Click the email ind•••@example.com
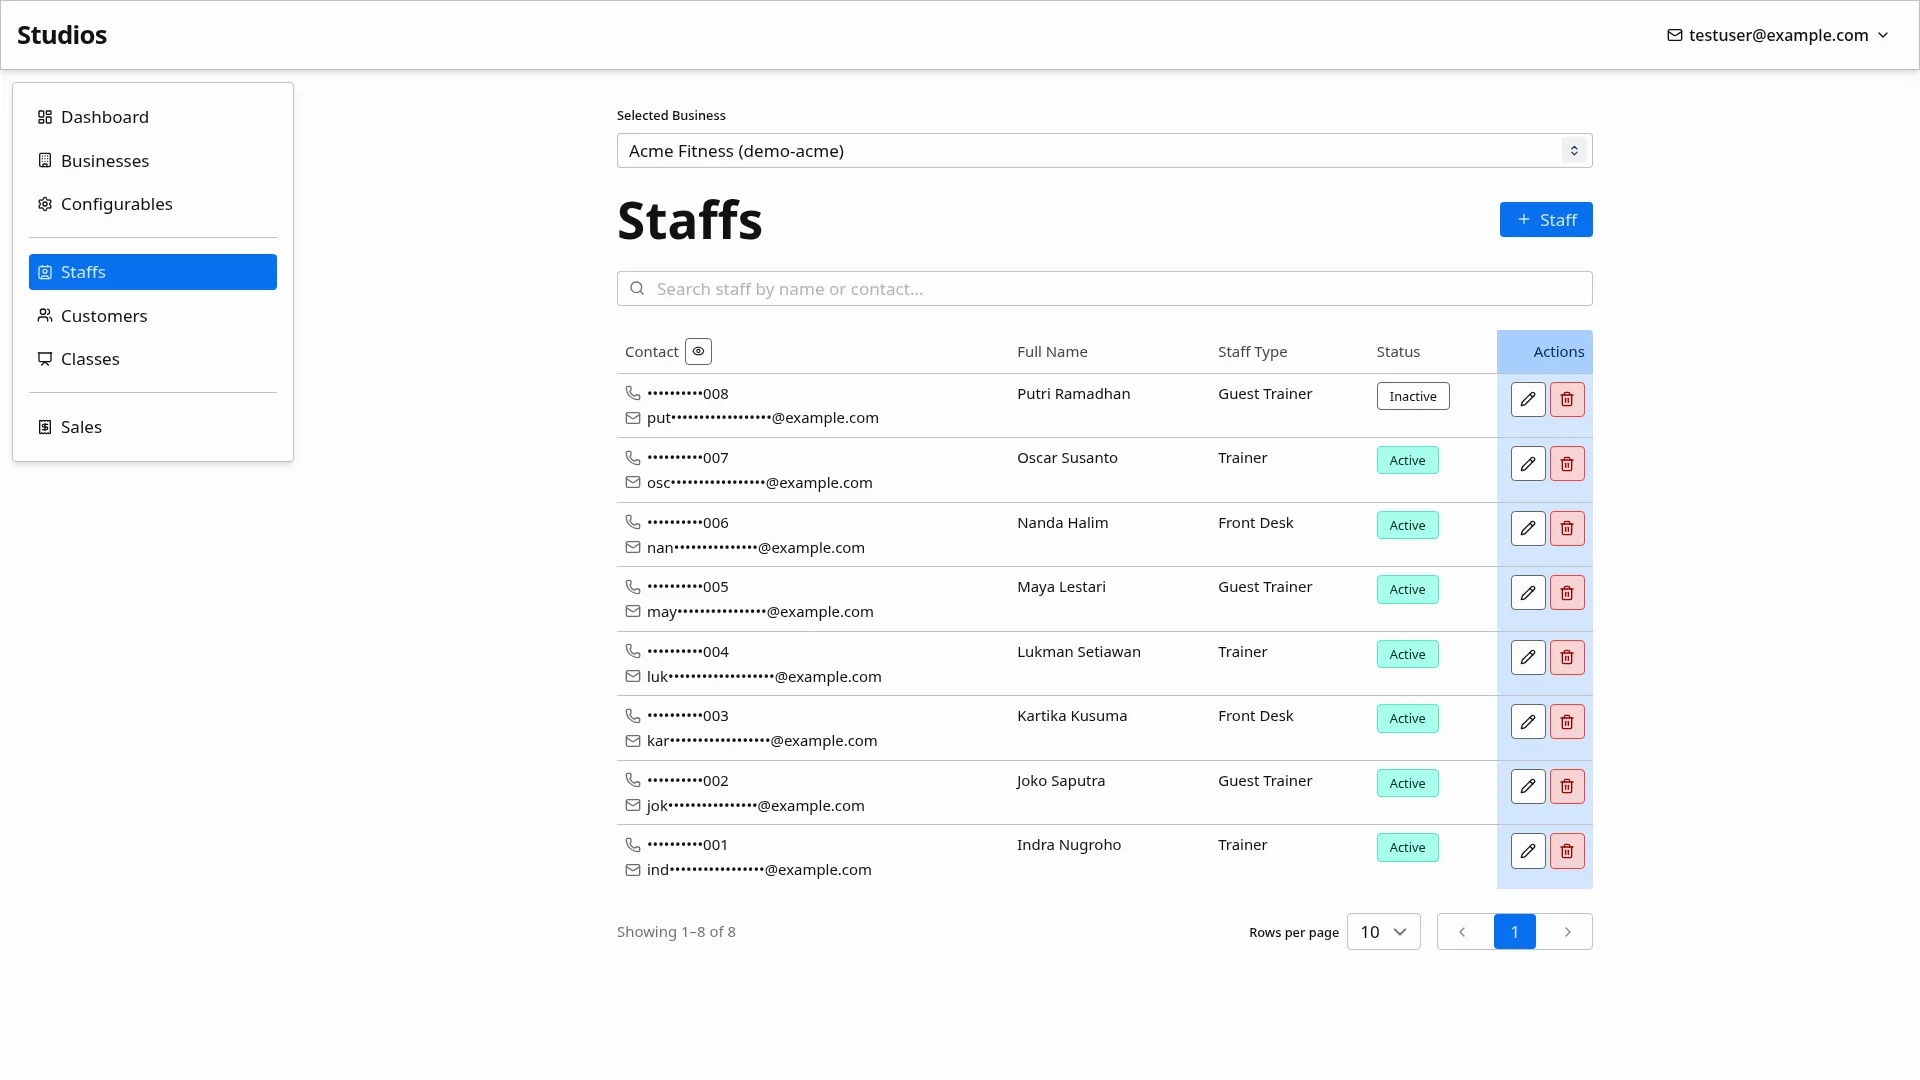 click(759, 870)
